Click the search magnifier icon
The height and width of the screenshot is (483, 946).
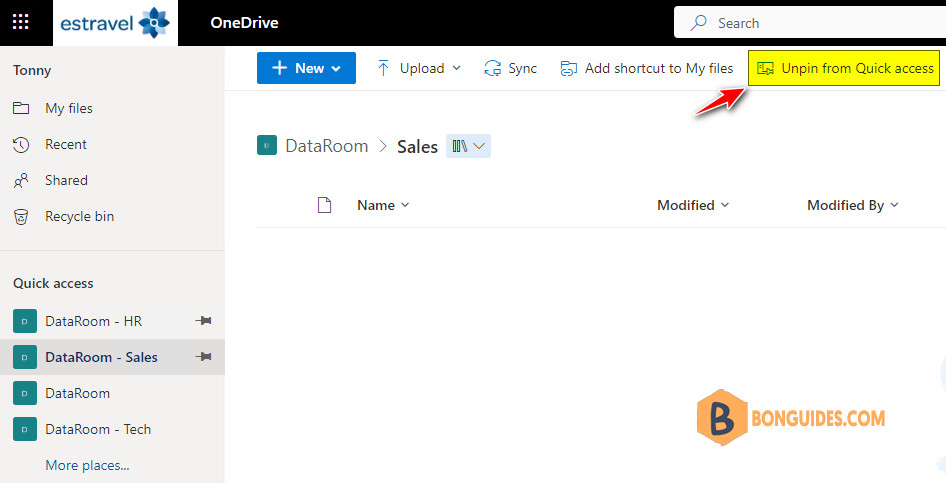pyautogui.click(x=699, y=23)
